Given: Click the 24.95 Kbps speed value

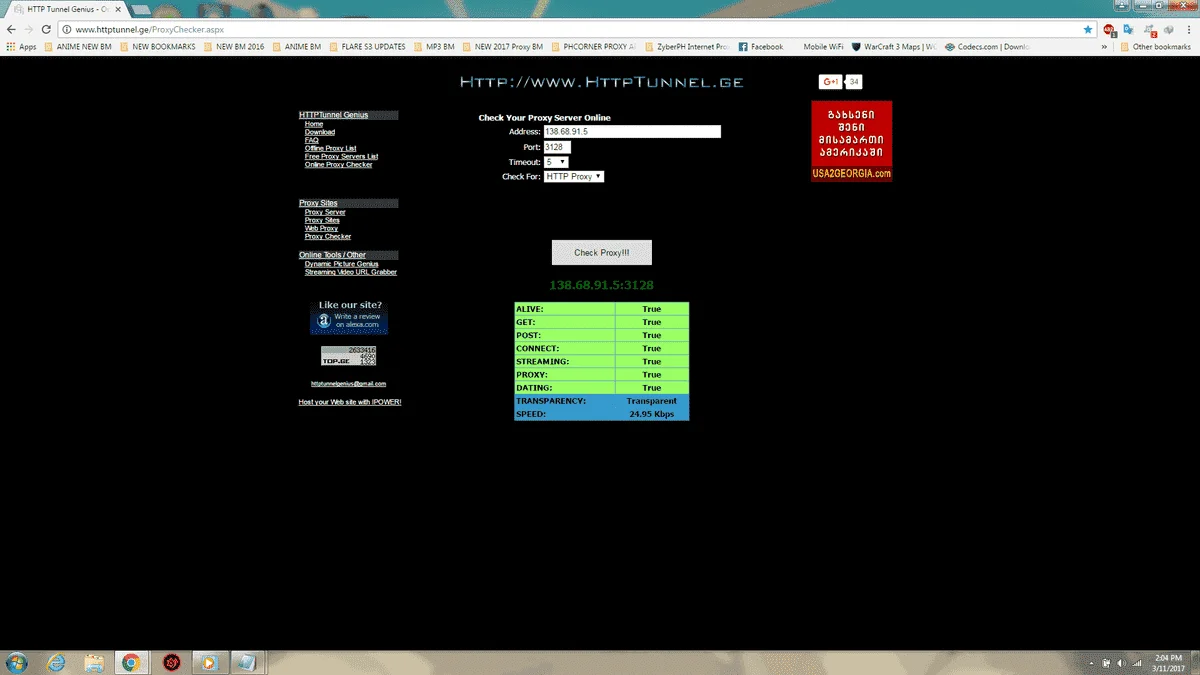Looking at the screenshot, I should click(x=652, y=414).
